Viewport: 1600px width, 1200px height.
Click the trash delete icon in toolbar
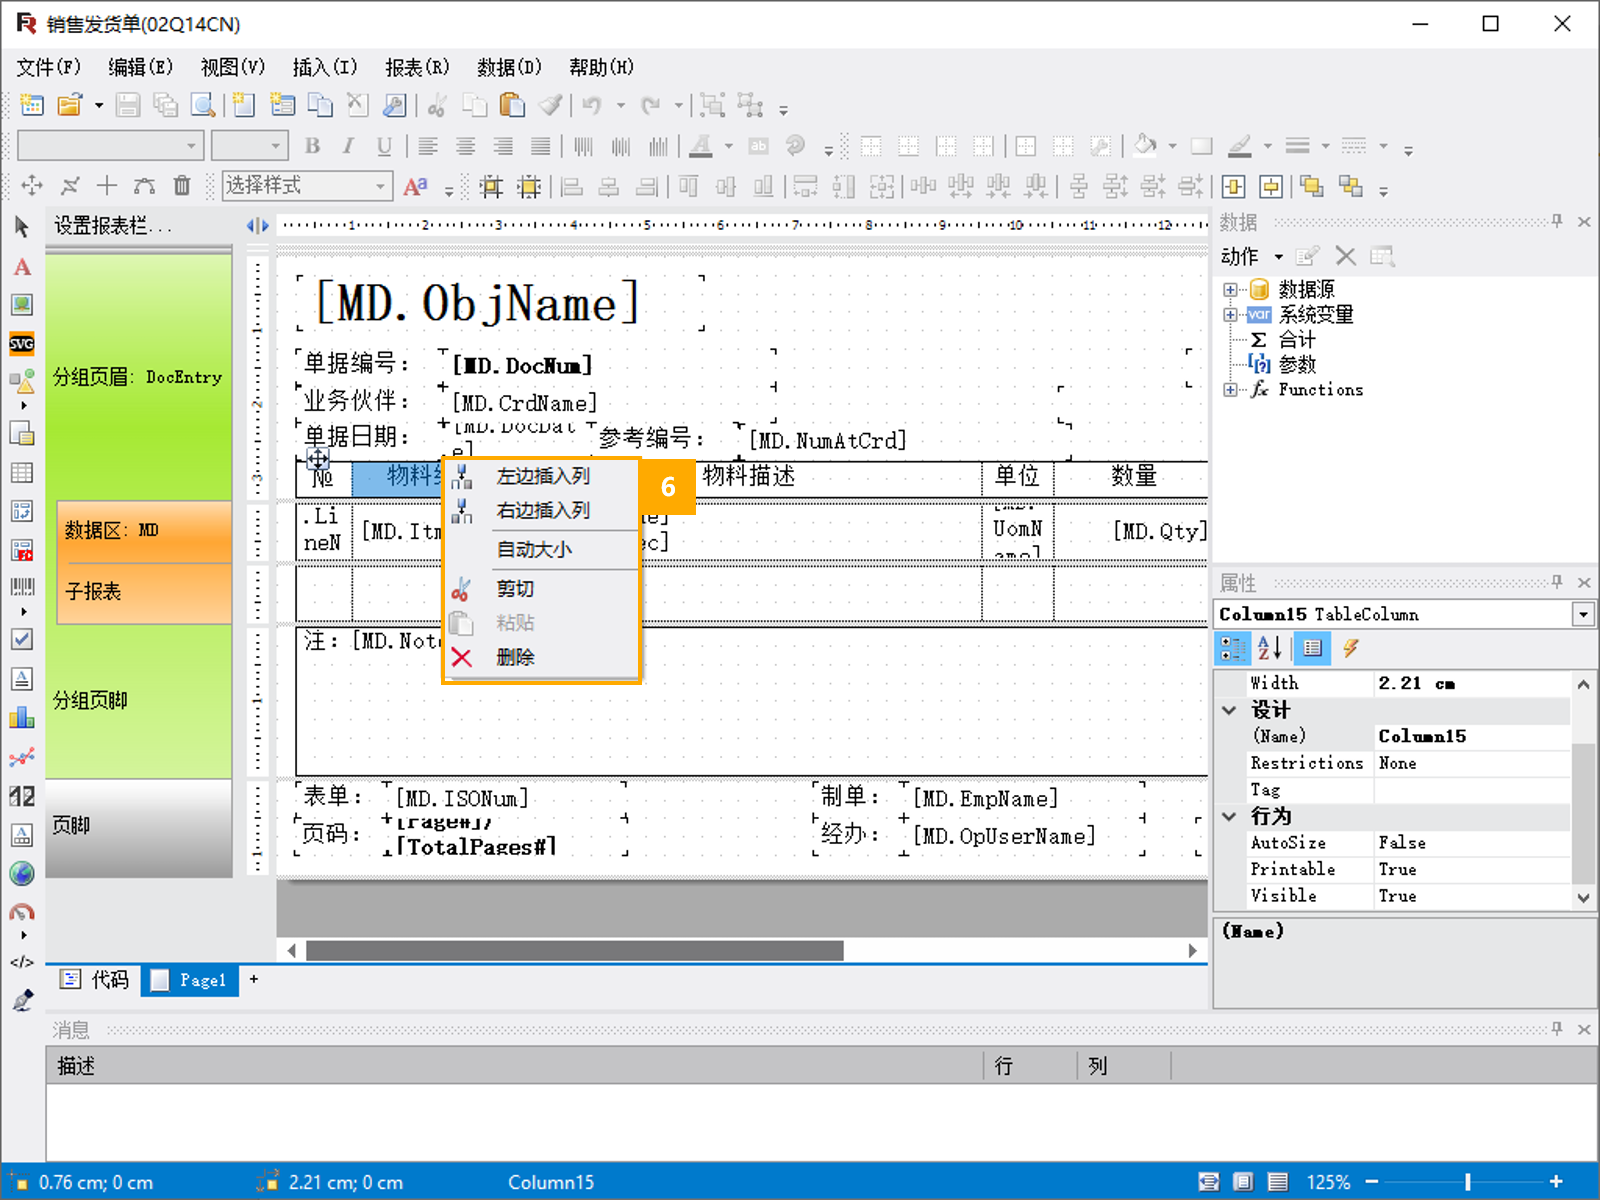coord(182,185)
